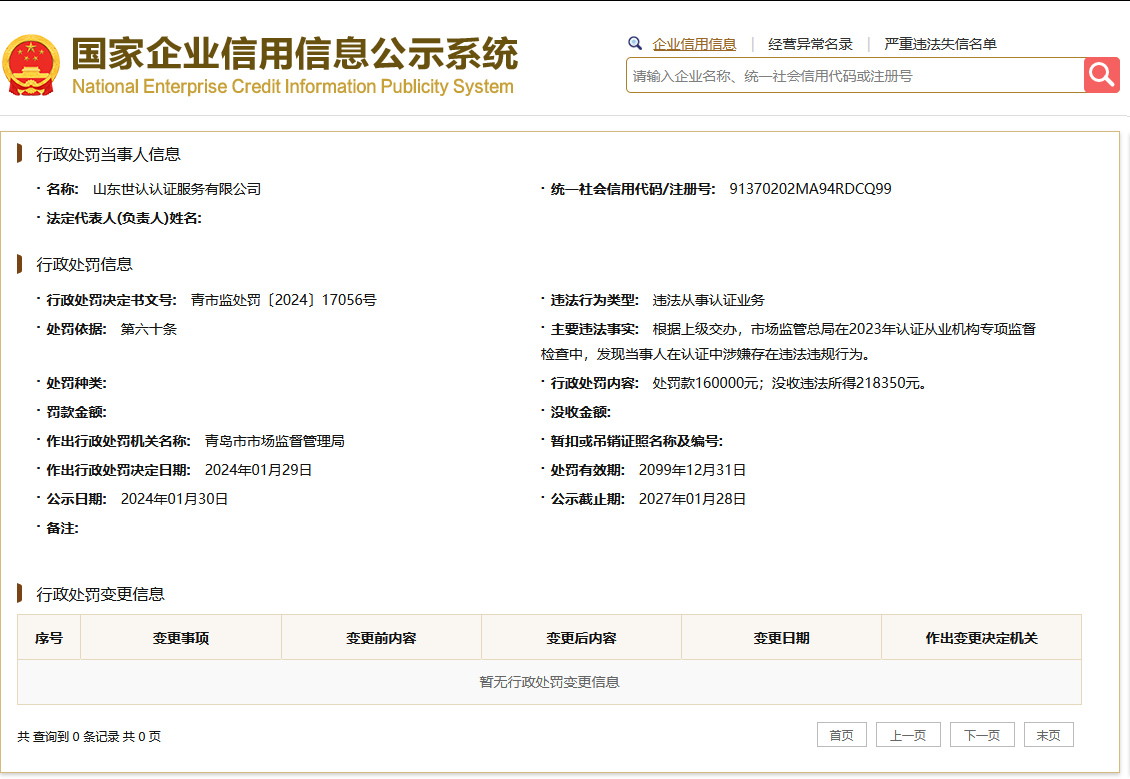The image size is (1130, 779).
Task: Click publication date 2024年01月30日
Action: pyautogui.click(x=174, y=499)
